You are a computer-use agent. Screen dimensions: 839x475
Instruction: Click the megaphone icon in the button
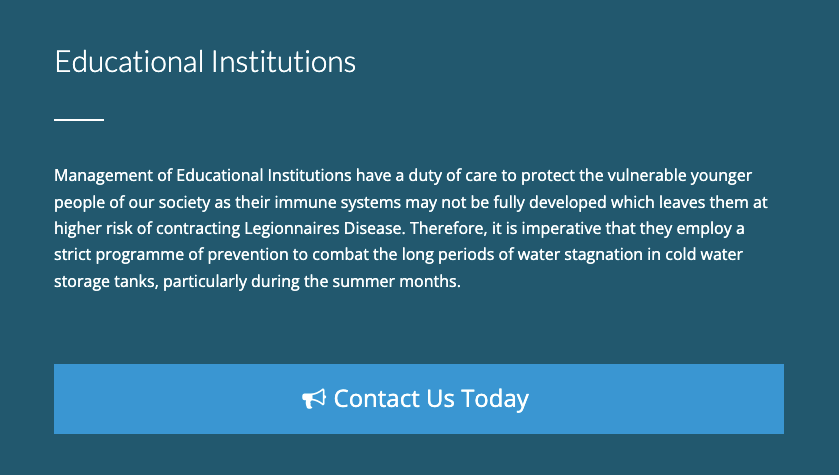tap(314, 399)
